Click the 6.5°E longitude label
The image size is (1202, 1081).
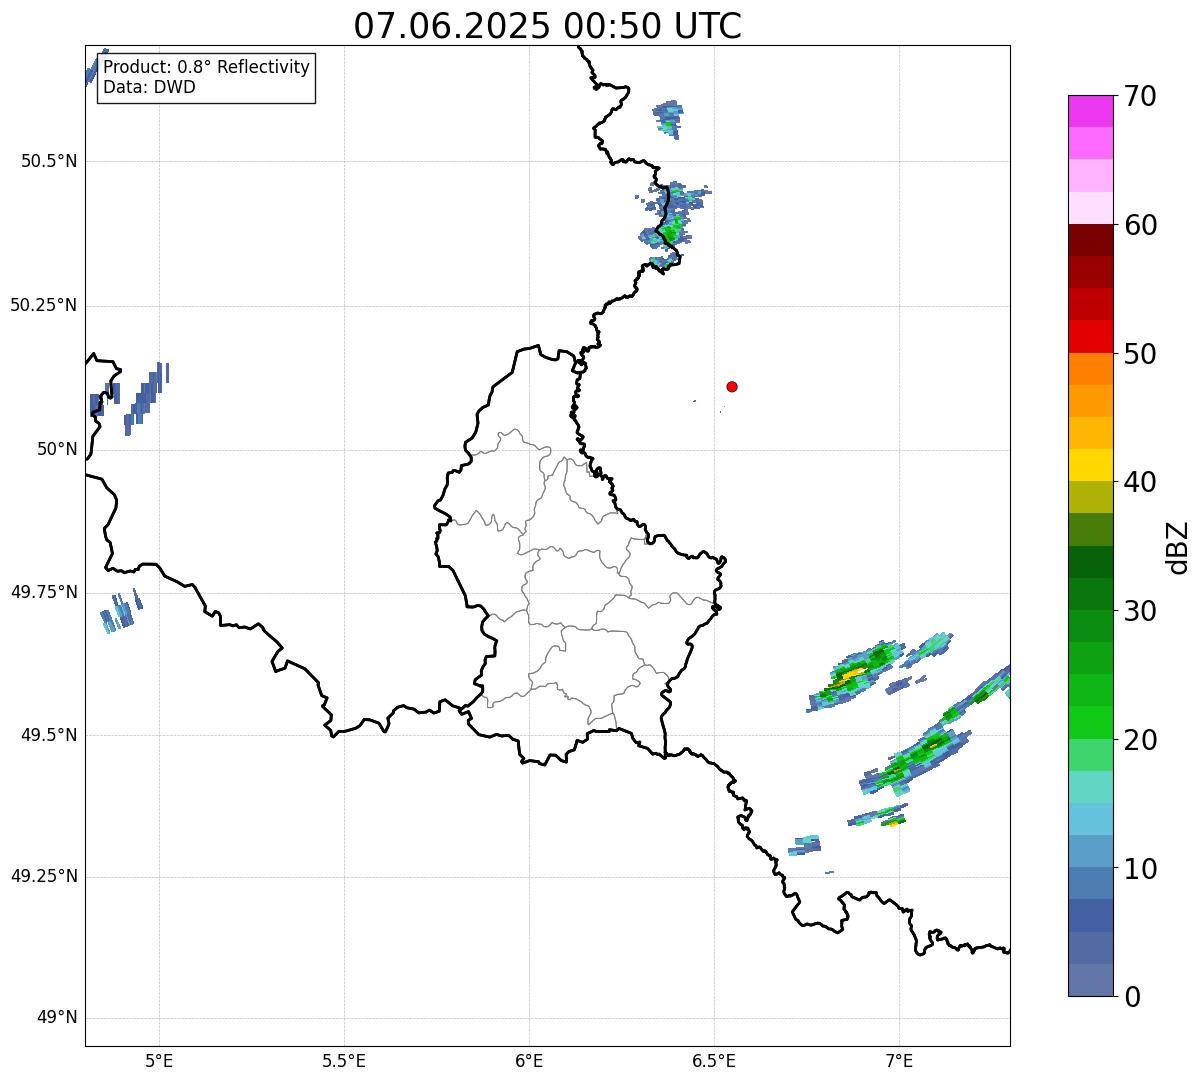coord(714,1060)
